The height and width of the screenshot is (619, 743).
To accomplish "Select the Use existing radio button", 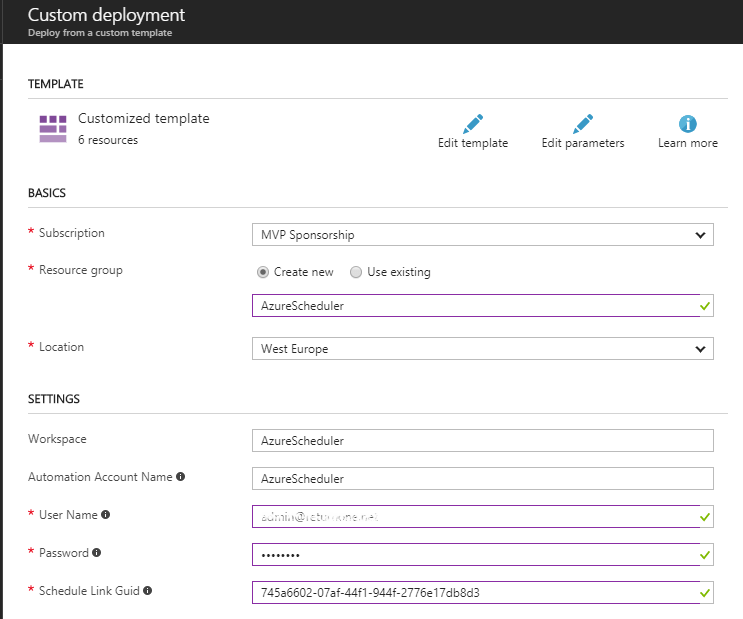I will click(356, 272).
